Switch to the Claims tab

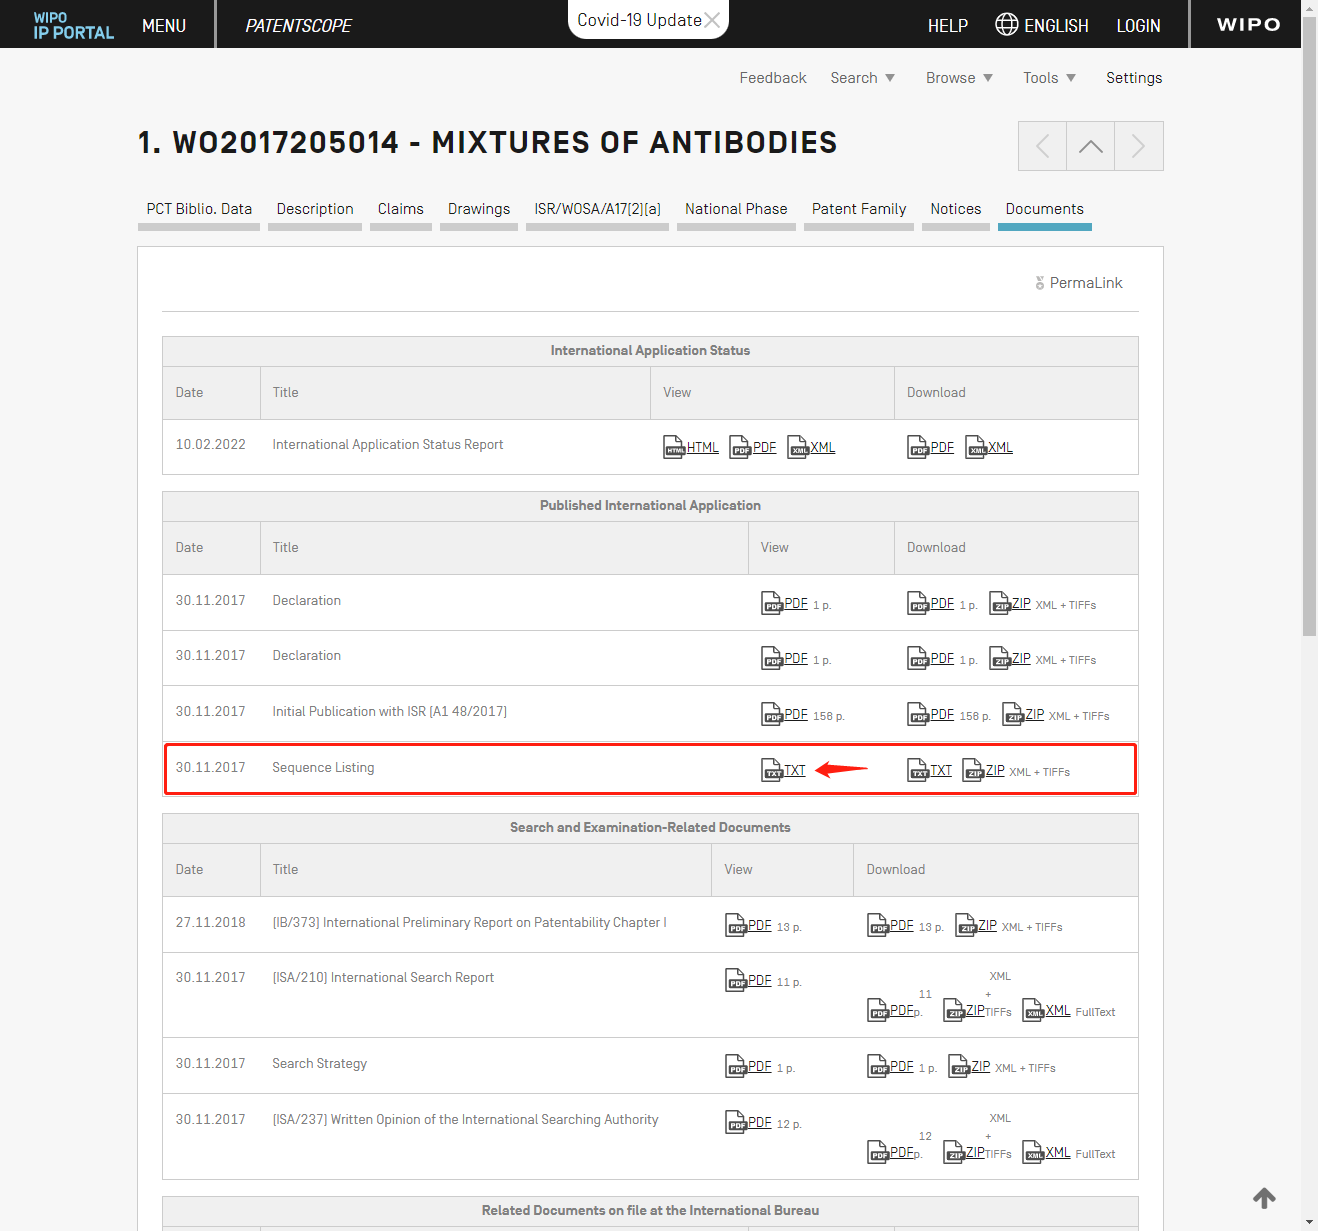(400, 209)
